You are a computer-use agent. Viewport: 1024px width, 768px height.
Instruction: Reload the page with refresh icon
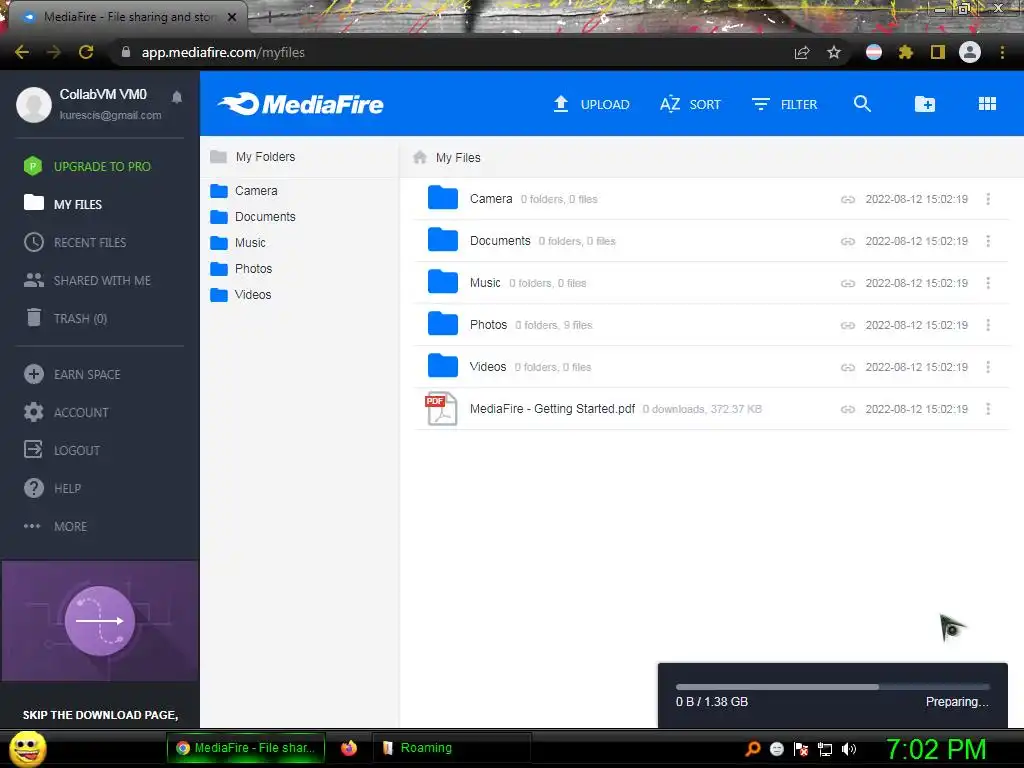[86, 52]
